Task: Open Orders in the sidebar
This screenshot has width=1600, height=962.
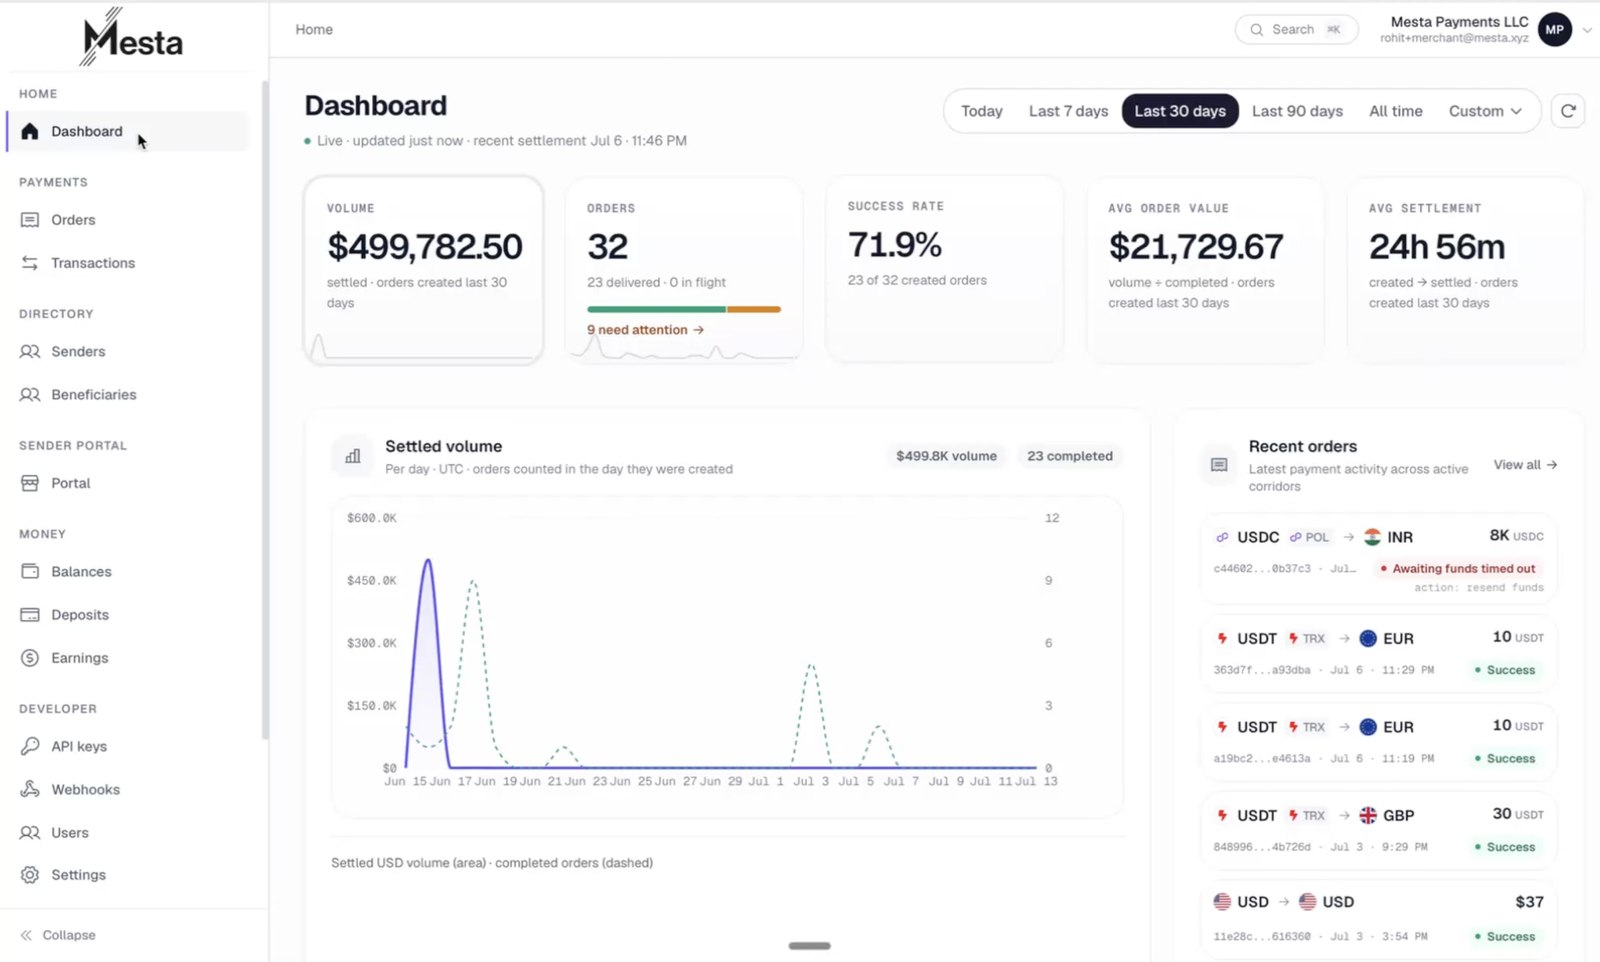Action: (x=127, y=220)
